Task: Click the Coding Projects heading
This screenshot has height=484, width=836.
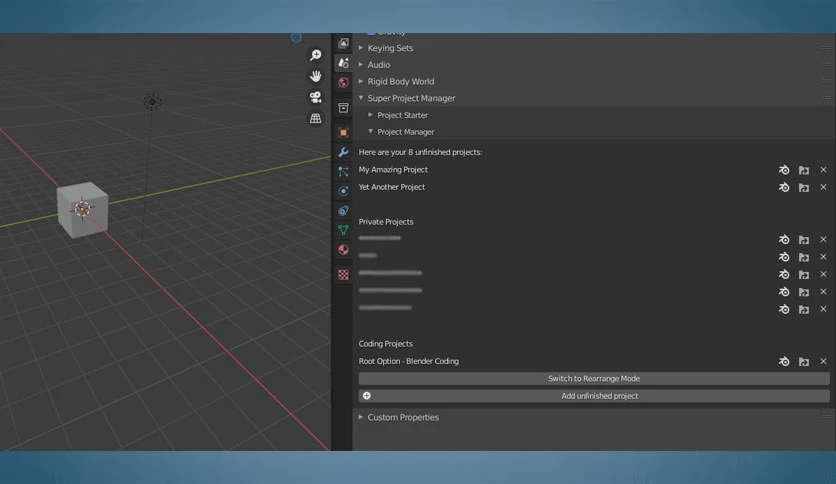Action: (x=385, y=344)
